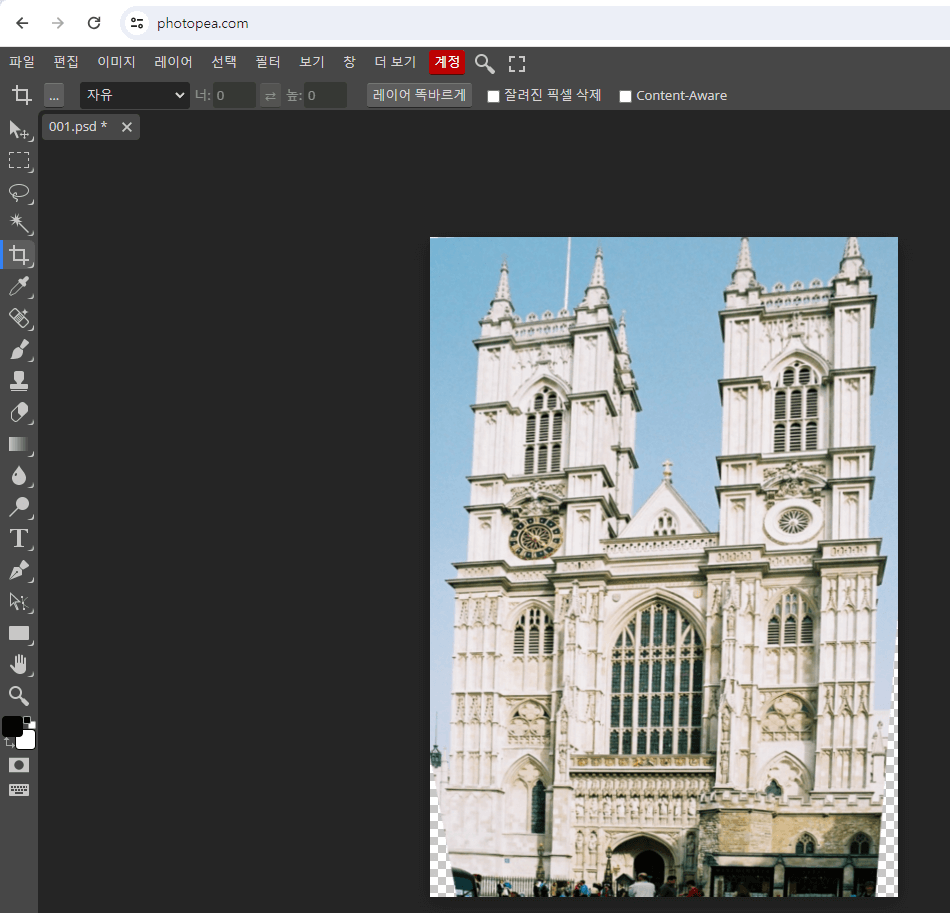Image resolution: width=950 pixels, height=913 pixels.
Task: Open the 파일 menu
Action: coord(22,62)
